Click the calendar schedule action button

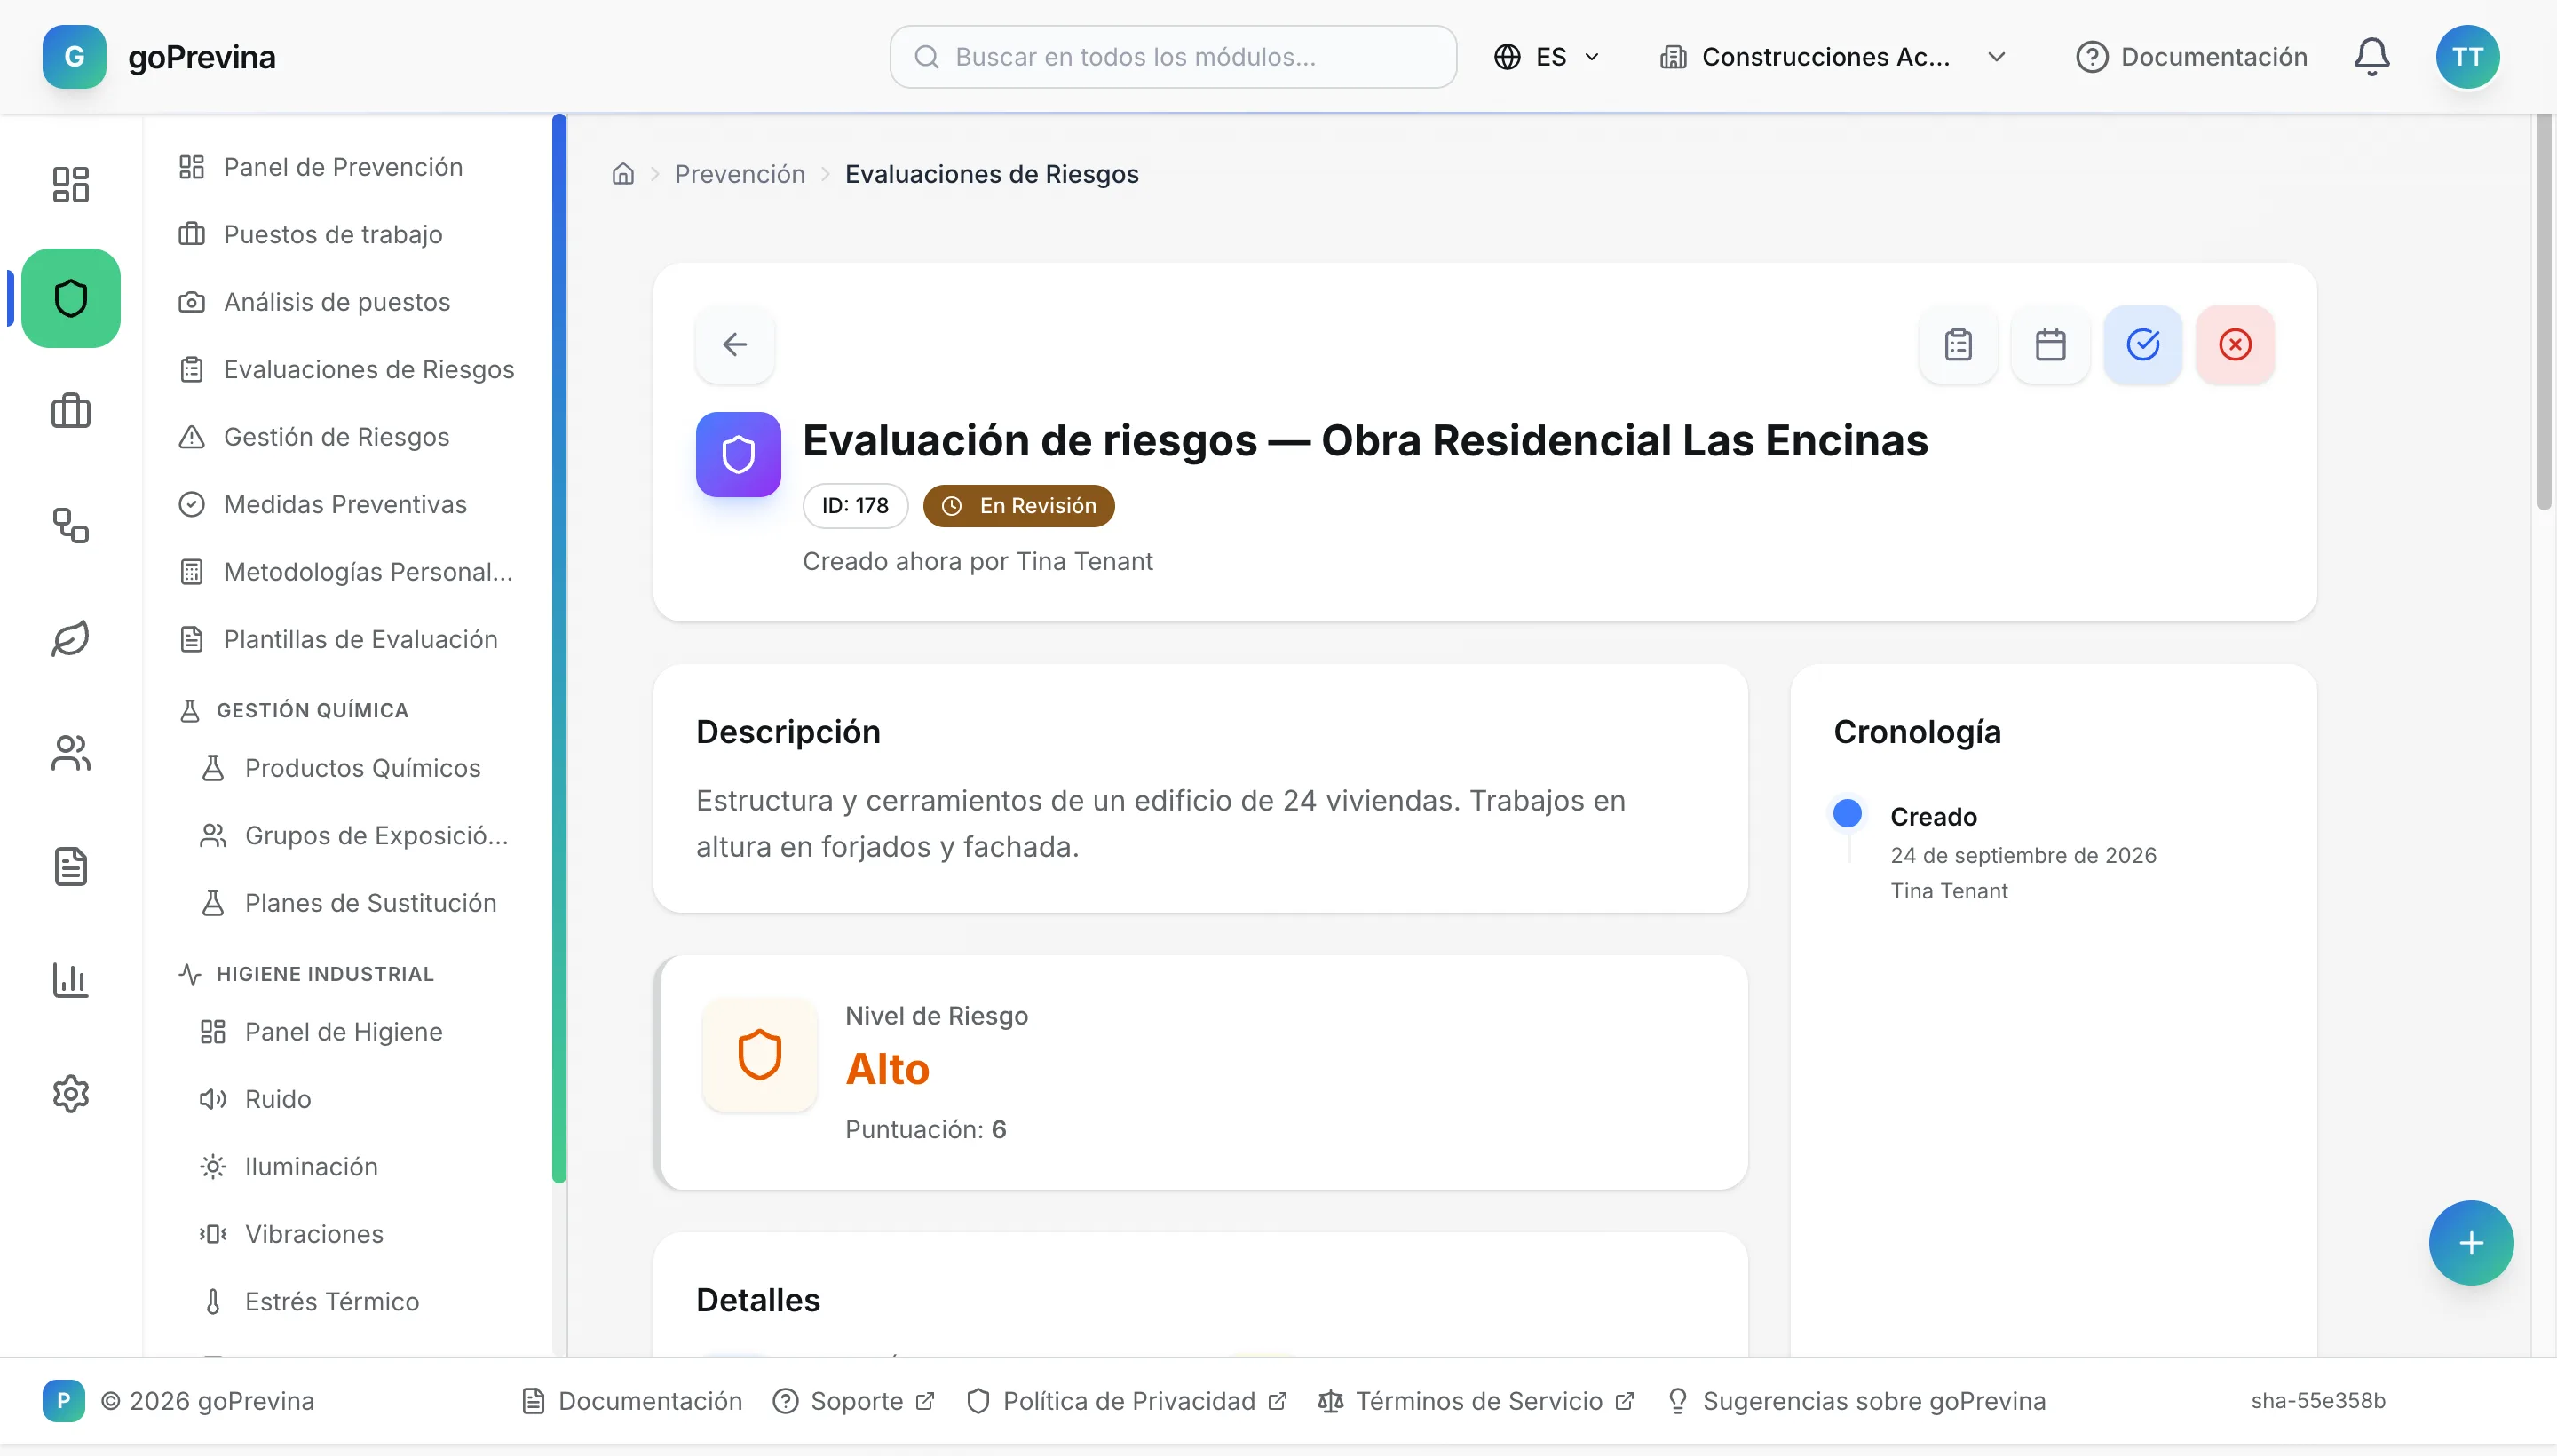[x=2050, y=344]
